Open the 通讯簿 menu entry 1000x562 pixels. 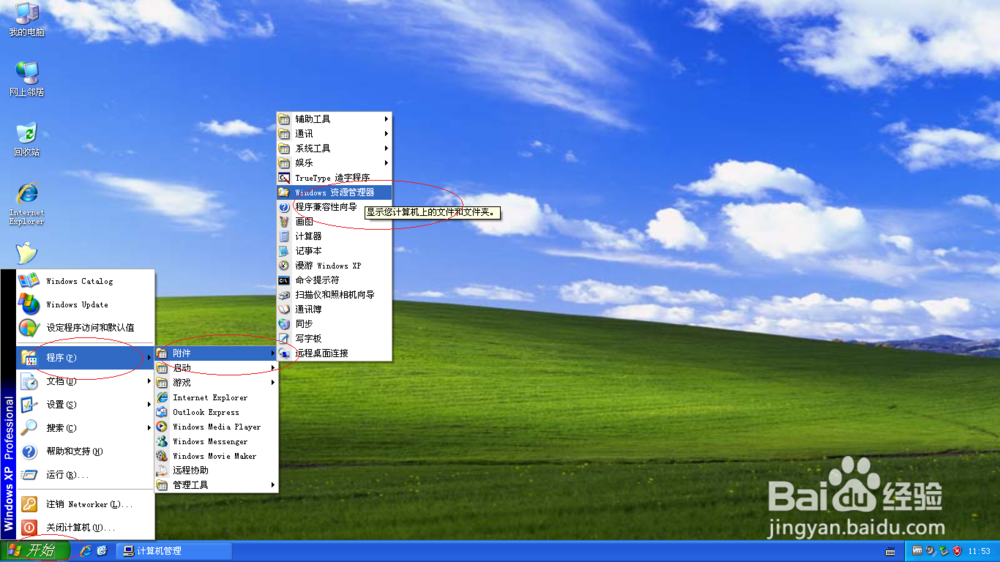click(335, 309)
